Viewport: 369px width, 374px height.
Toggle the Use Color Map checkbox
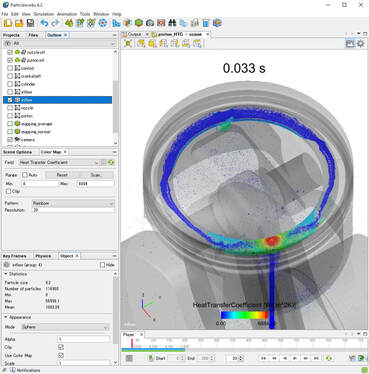(x=61, y=355)
